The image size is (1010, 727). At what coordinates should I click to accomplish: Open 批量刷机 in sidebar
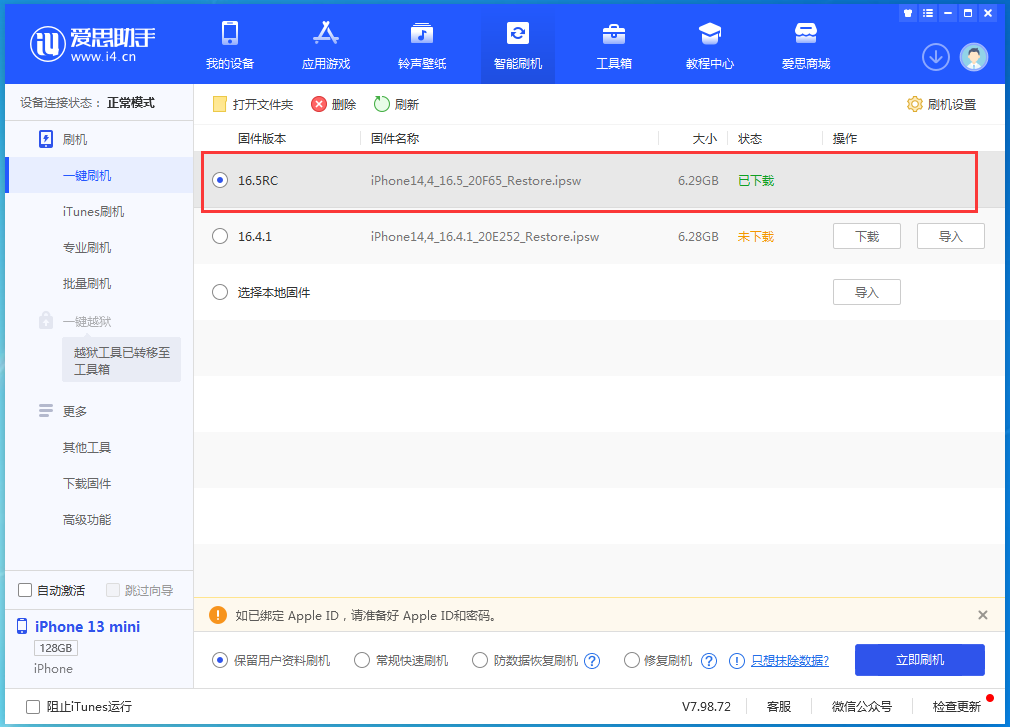tap(87, 283)
